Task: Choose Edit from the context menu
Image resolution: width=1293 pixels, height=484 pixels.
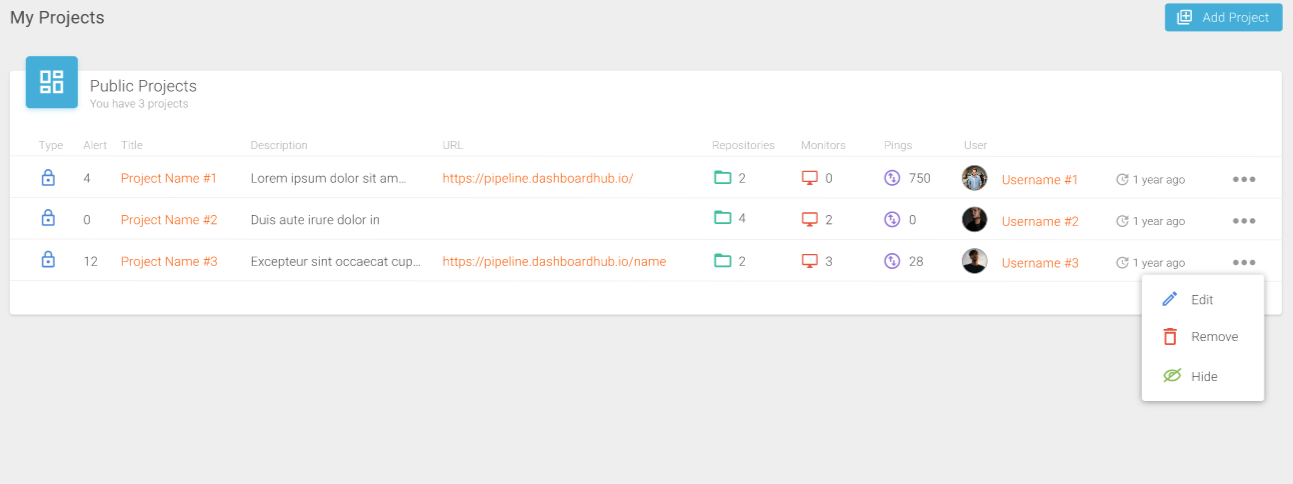Action: point(1203,299)
